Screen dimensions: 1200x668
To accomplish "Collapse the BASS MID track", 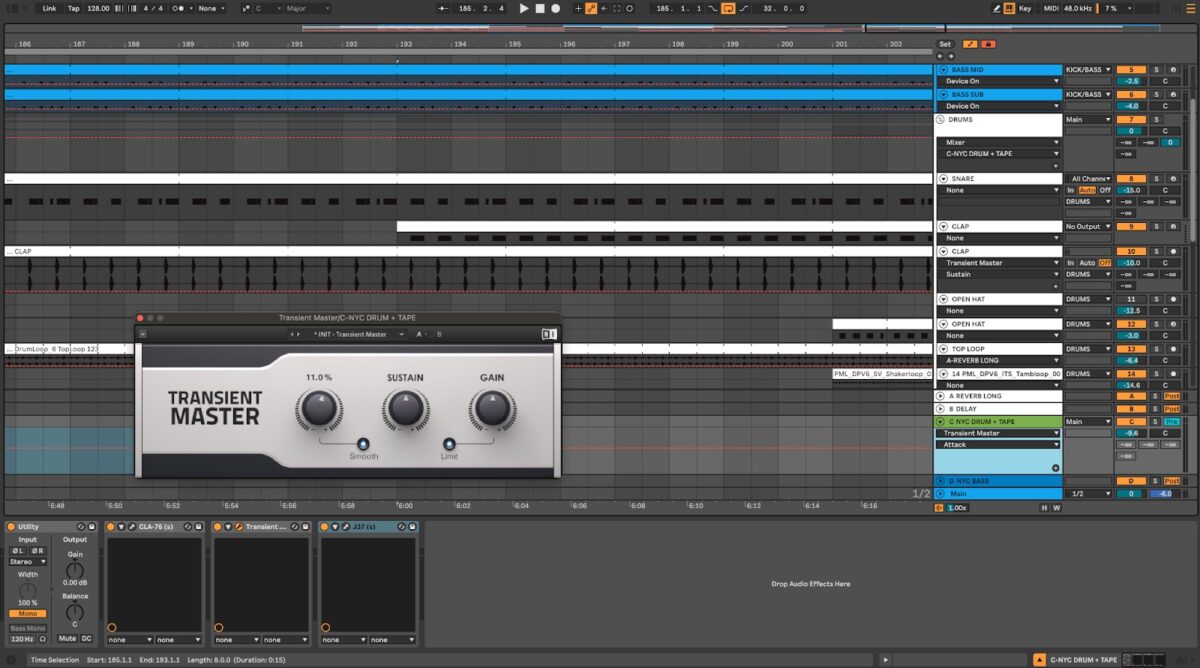I will pos(943,70).
